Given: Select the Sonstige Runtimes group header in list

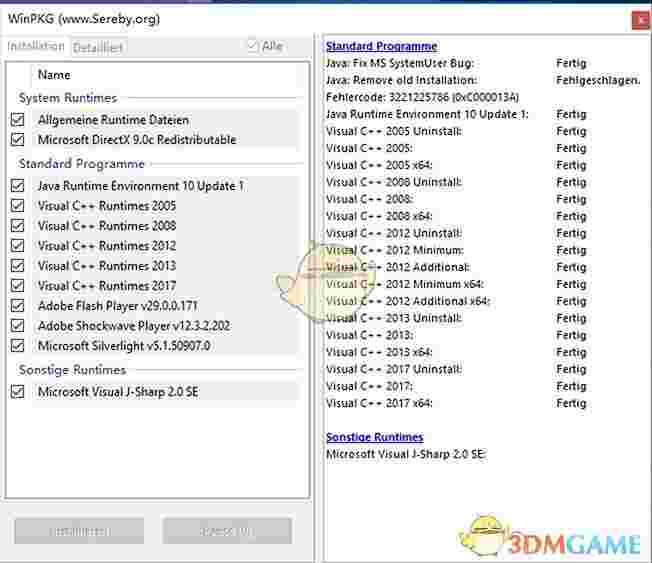Looking at the screenshot, I should click(x=72, y=370).
